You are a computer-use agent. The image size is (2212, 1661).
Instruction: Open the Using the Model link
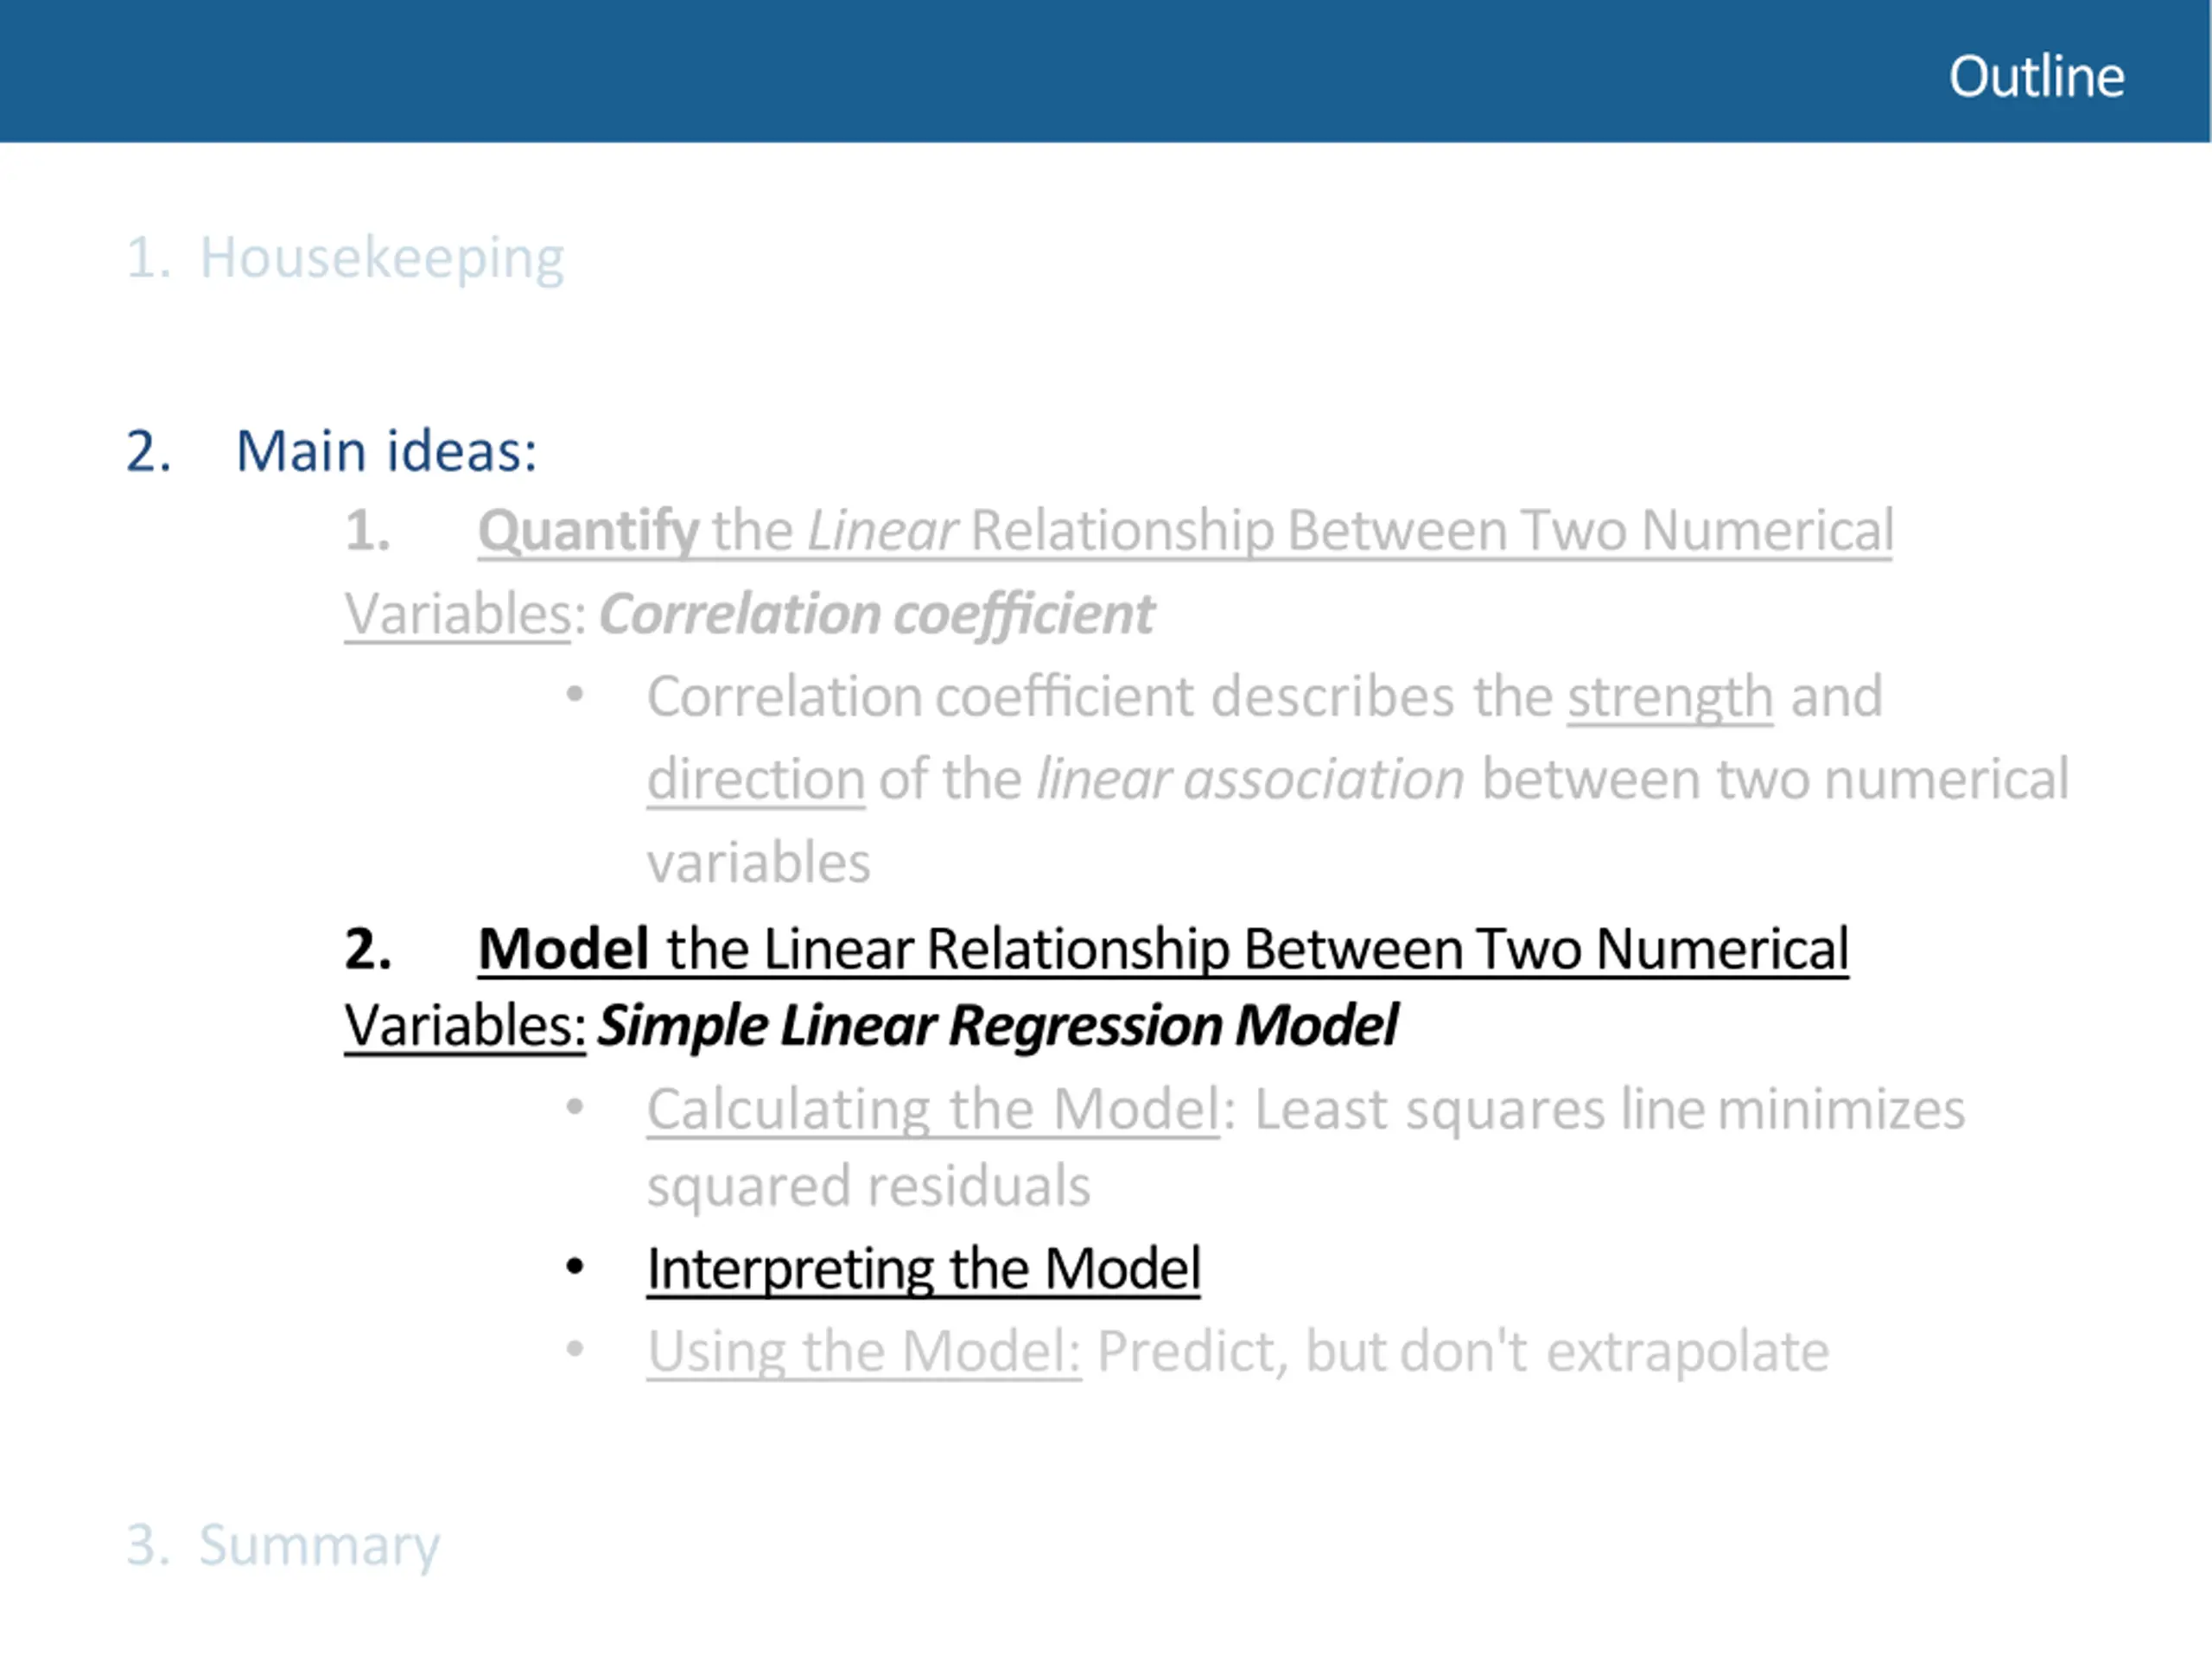[863, 1352]
